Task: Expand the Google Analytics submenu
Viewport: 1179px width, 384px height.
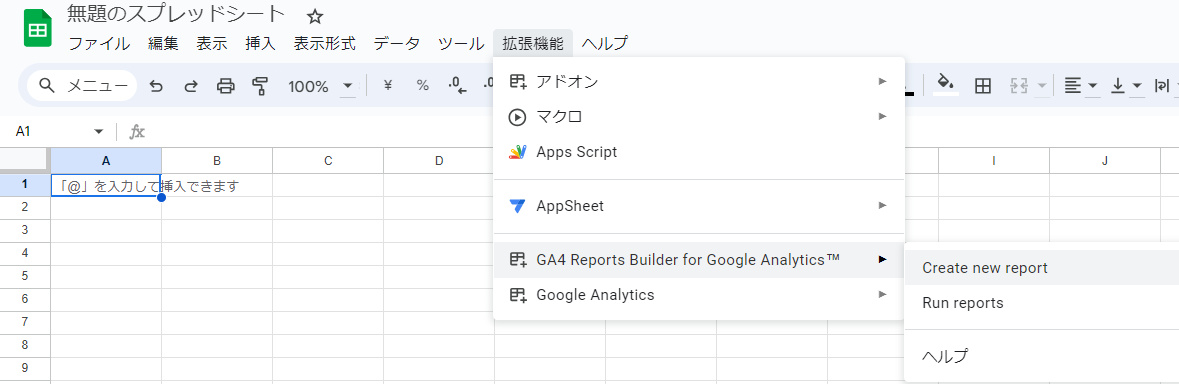Action: coord(699,295)
